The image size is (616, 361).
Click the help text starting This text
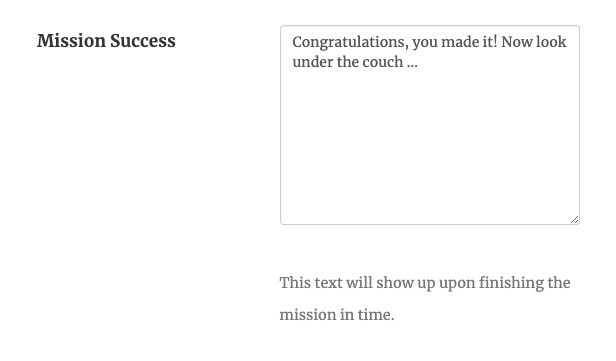tap(425, 299)
